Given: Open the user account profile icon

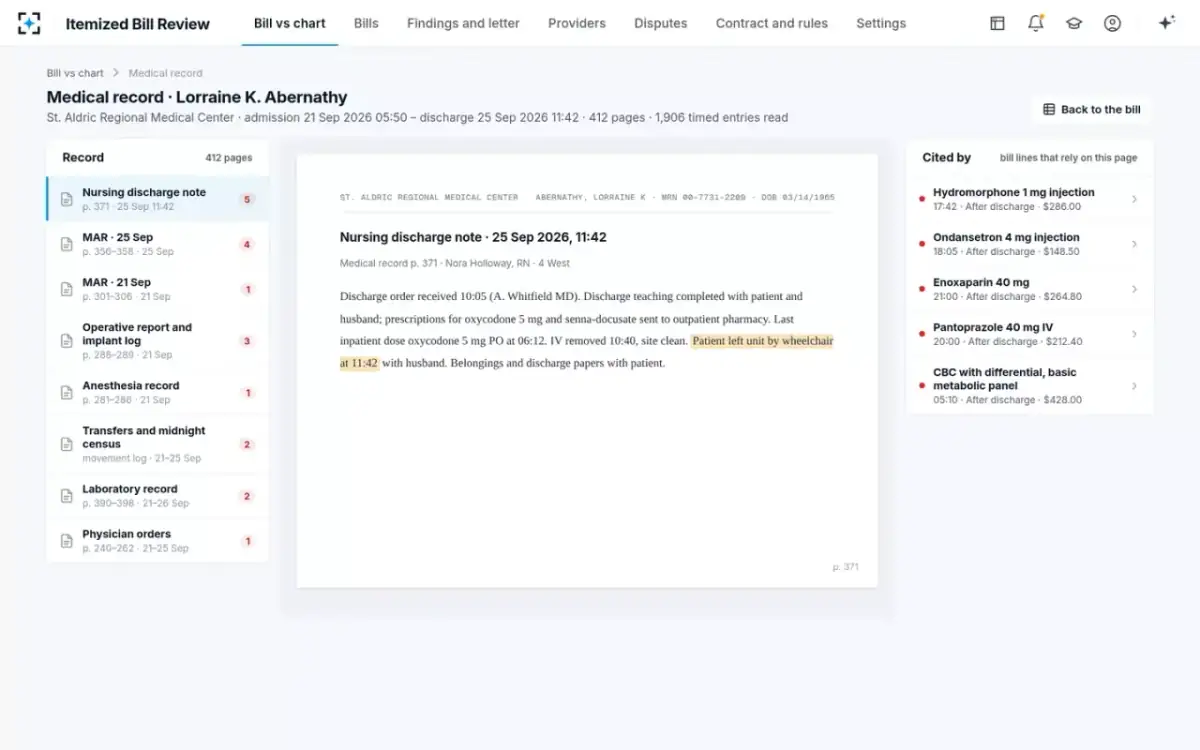Looking at the screenshot, I should click(1112, 23).
